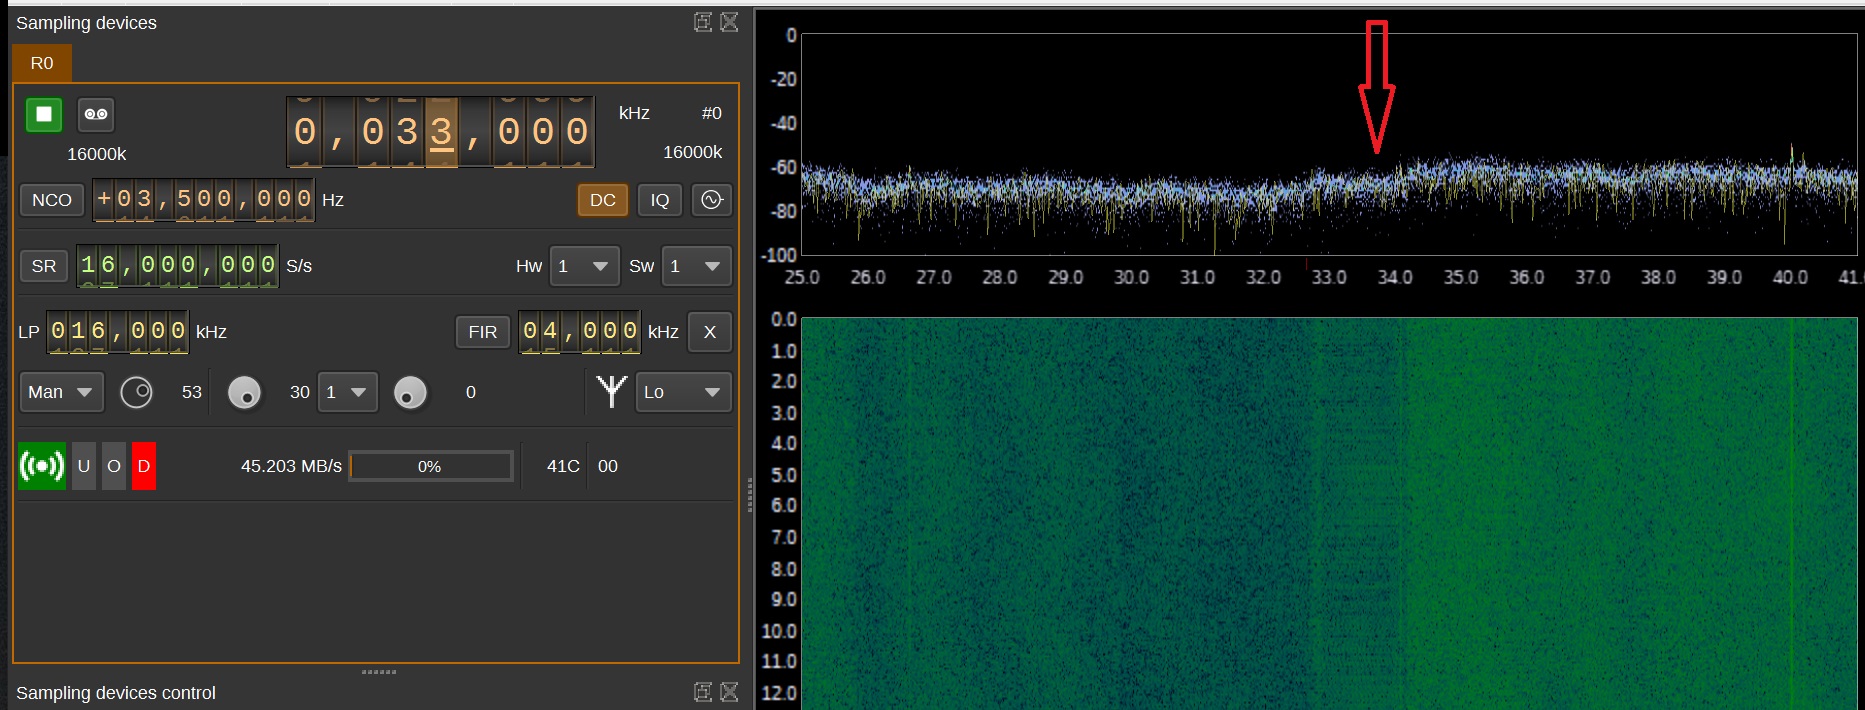Adjust the PGA gain knob at 0

(x=410, y=393)
